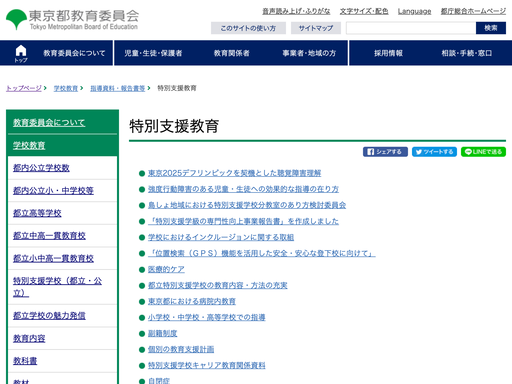The image size is (512, 384).
Task: Open sidebar 学校教育 heading link
Action: pyautogui.click(x=29, y=145)
